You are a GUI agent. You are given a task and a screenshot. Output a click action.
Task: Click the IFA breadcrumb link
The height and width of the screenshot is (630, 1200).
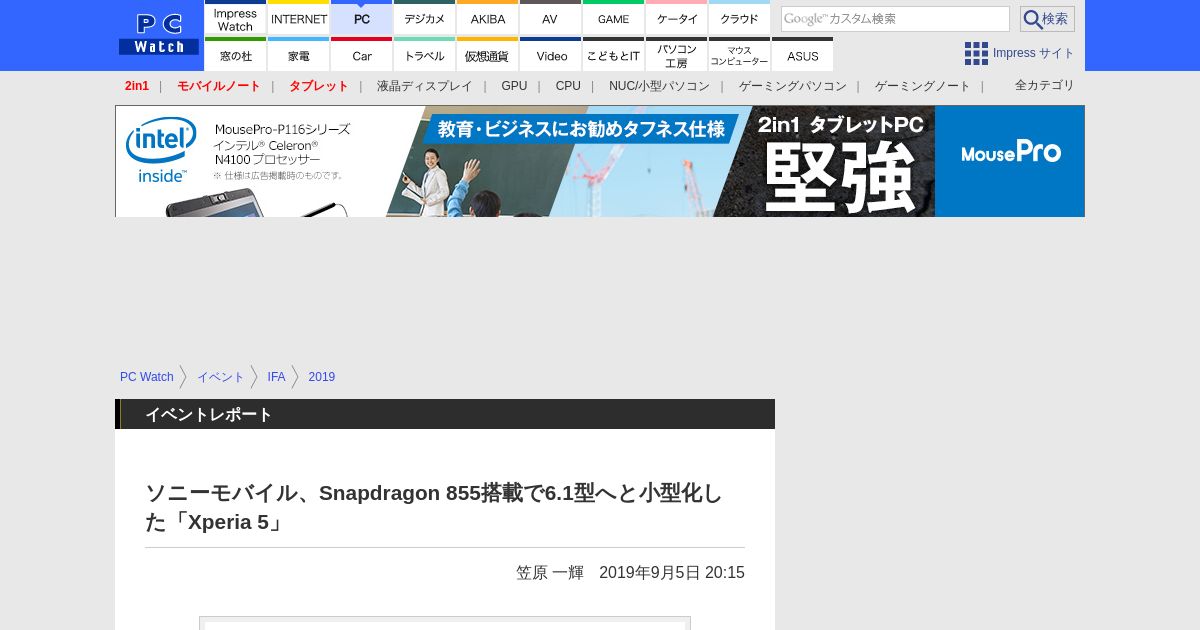[x=276, y=377]
